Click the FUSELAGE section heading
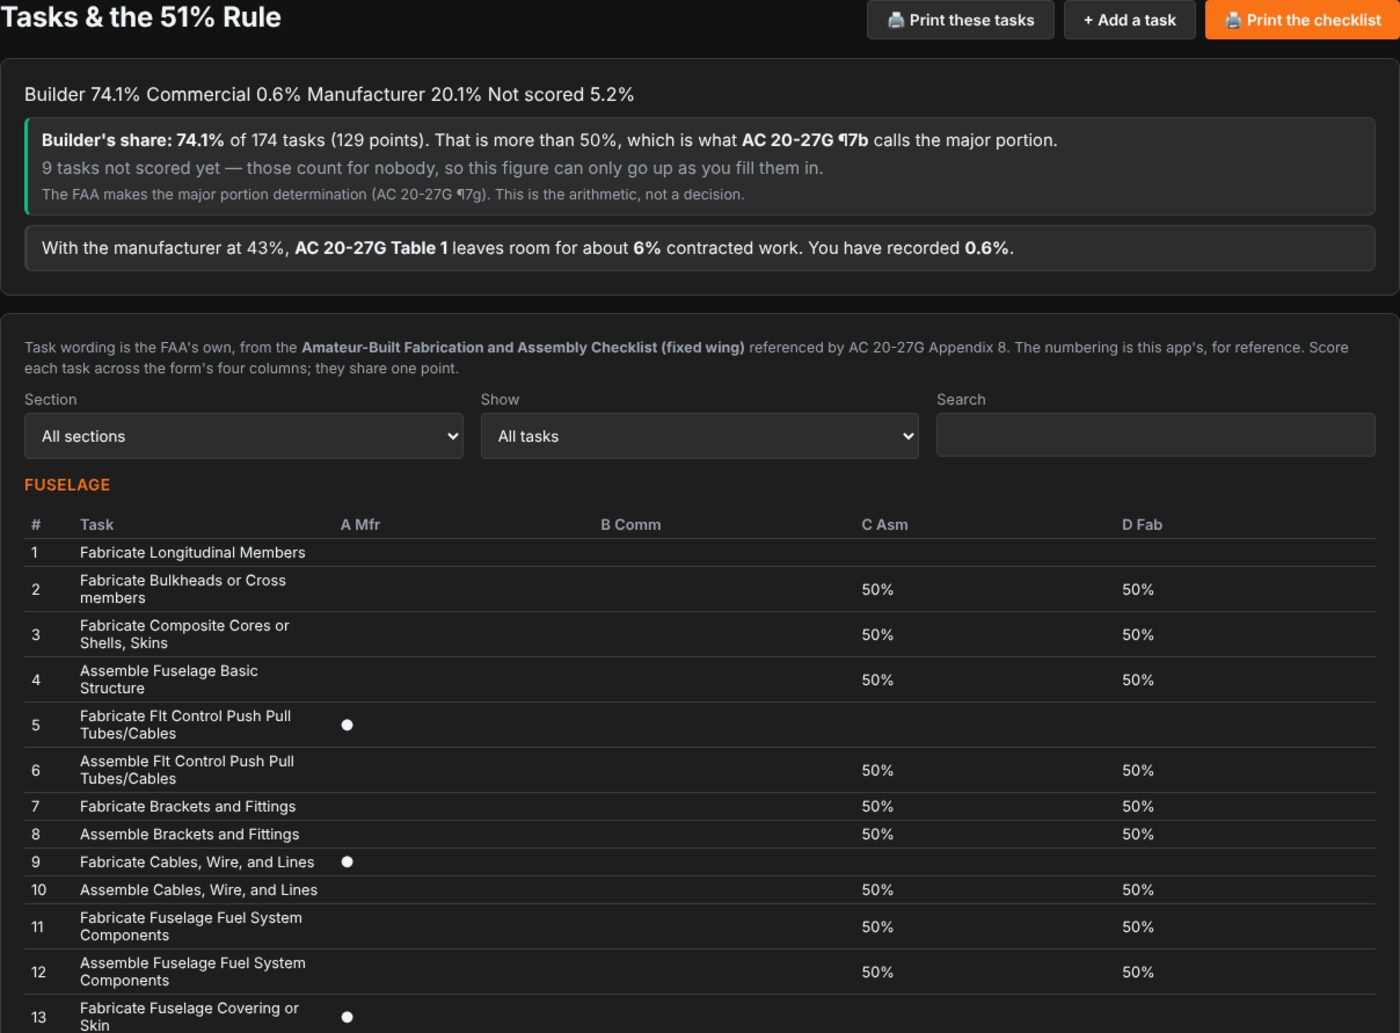1400x1033 pixels. (67, 485)
